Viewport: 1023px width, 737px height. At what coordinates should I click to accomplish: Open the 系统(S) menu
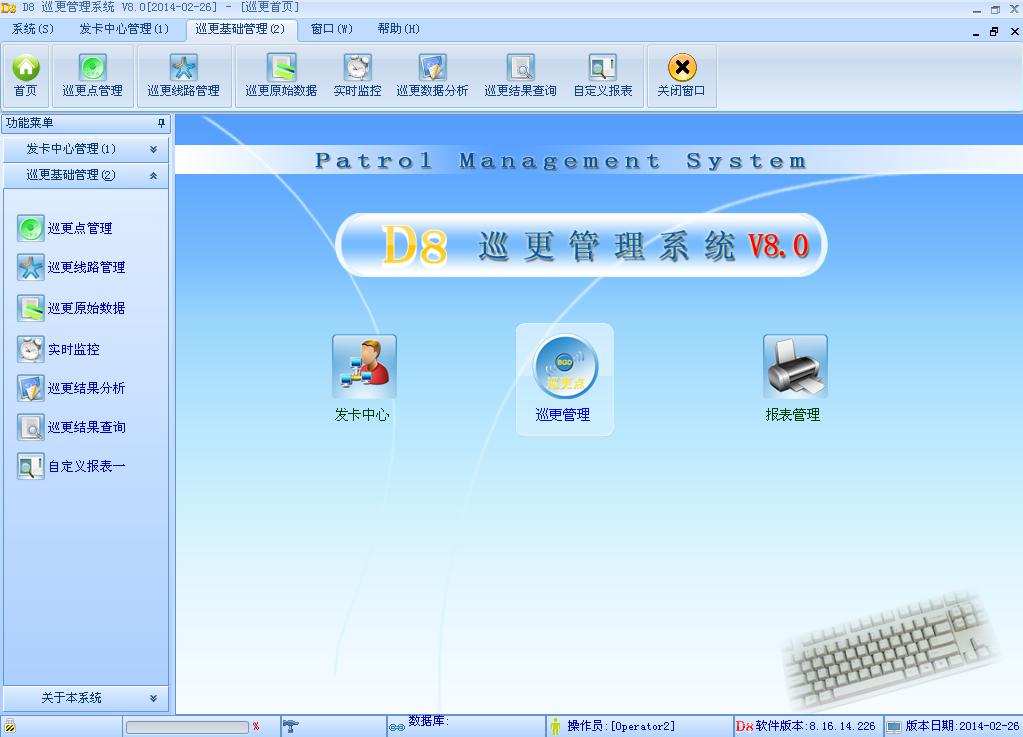point(32,29)
